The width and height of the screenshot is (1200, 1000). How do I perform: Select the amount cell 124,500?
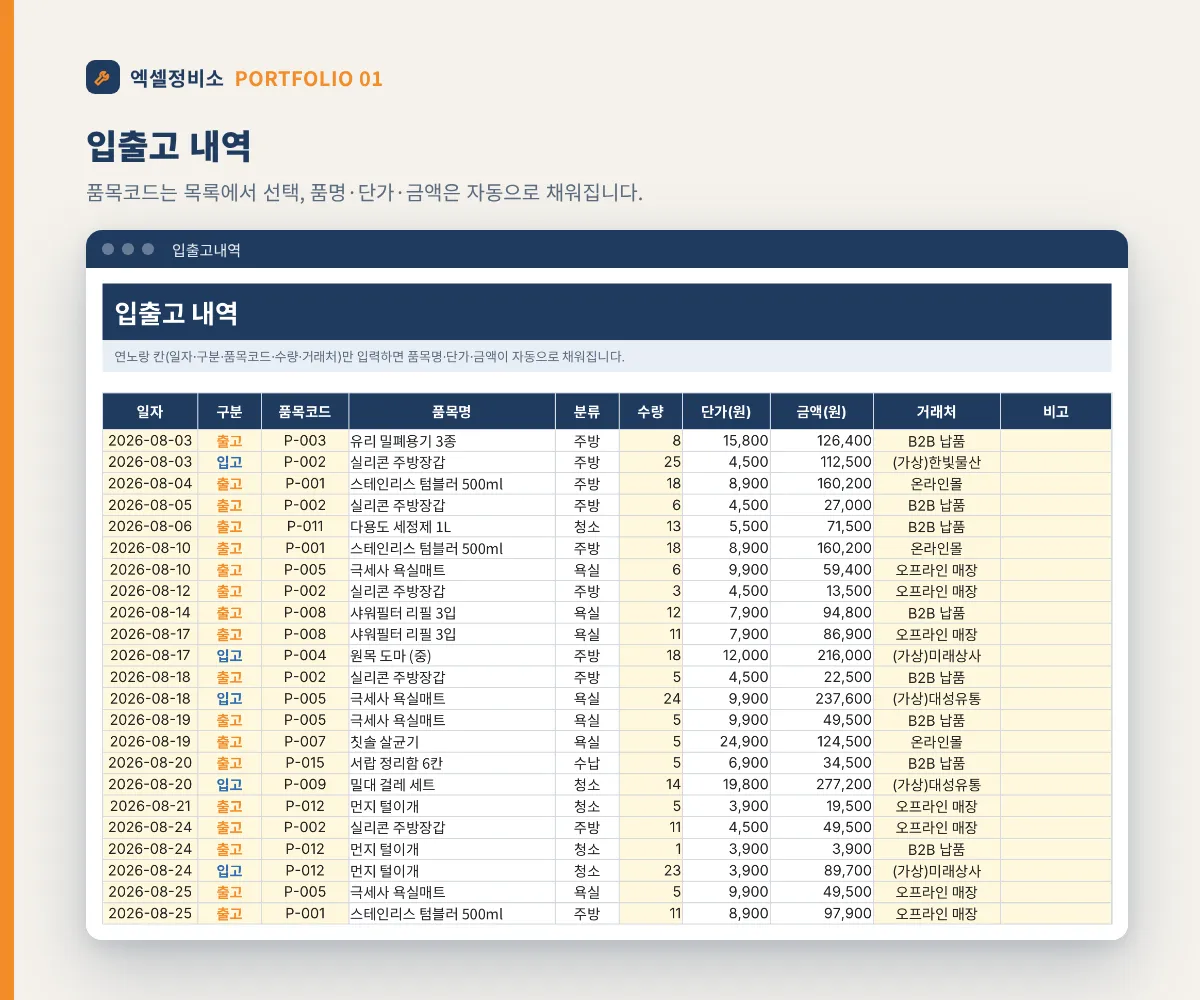pos(822,741)
